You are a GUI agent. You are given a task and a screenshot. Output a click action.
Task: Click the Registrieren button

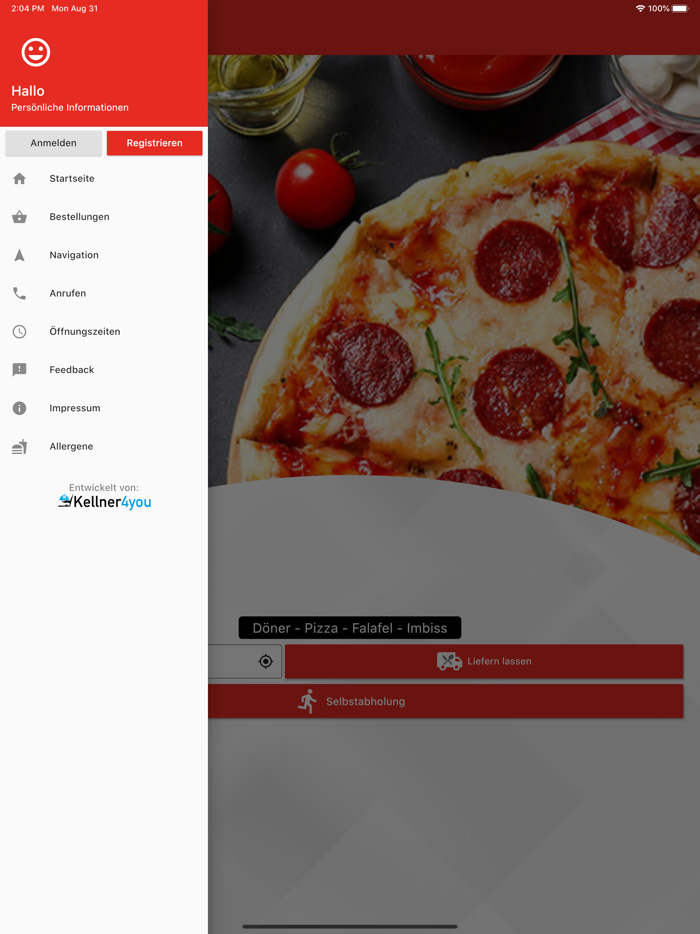click(154, 143)
